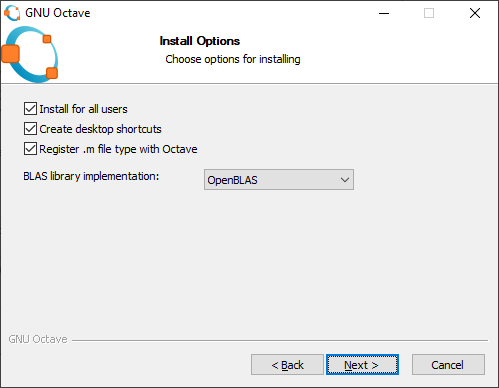The width and height of the screenshot is (499, 388).
Task: Click the grayed GNU Octave footer branding text
Action: (38, 339)
